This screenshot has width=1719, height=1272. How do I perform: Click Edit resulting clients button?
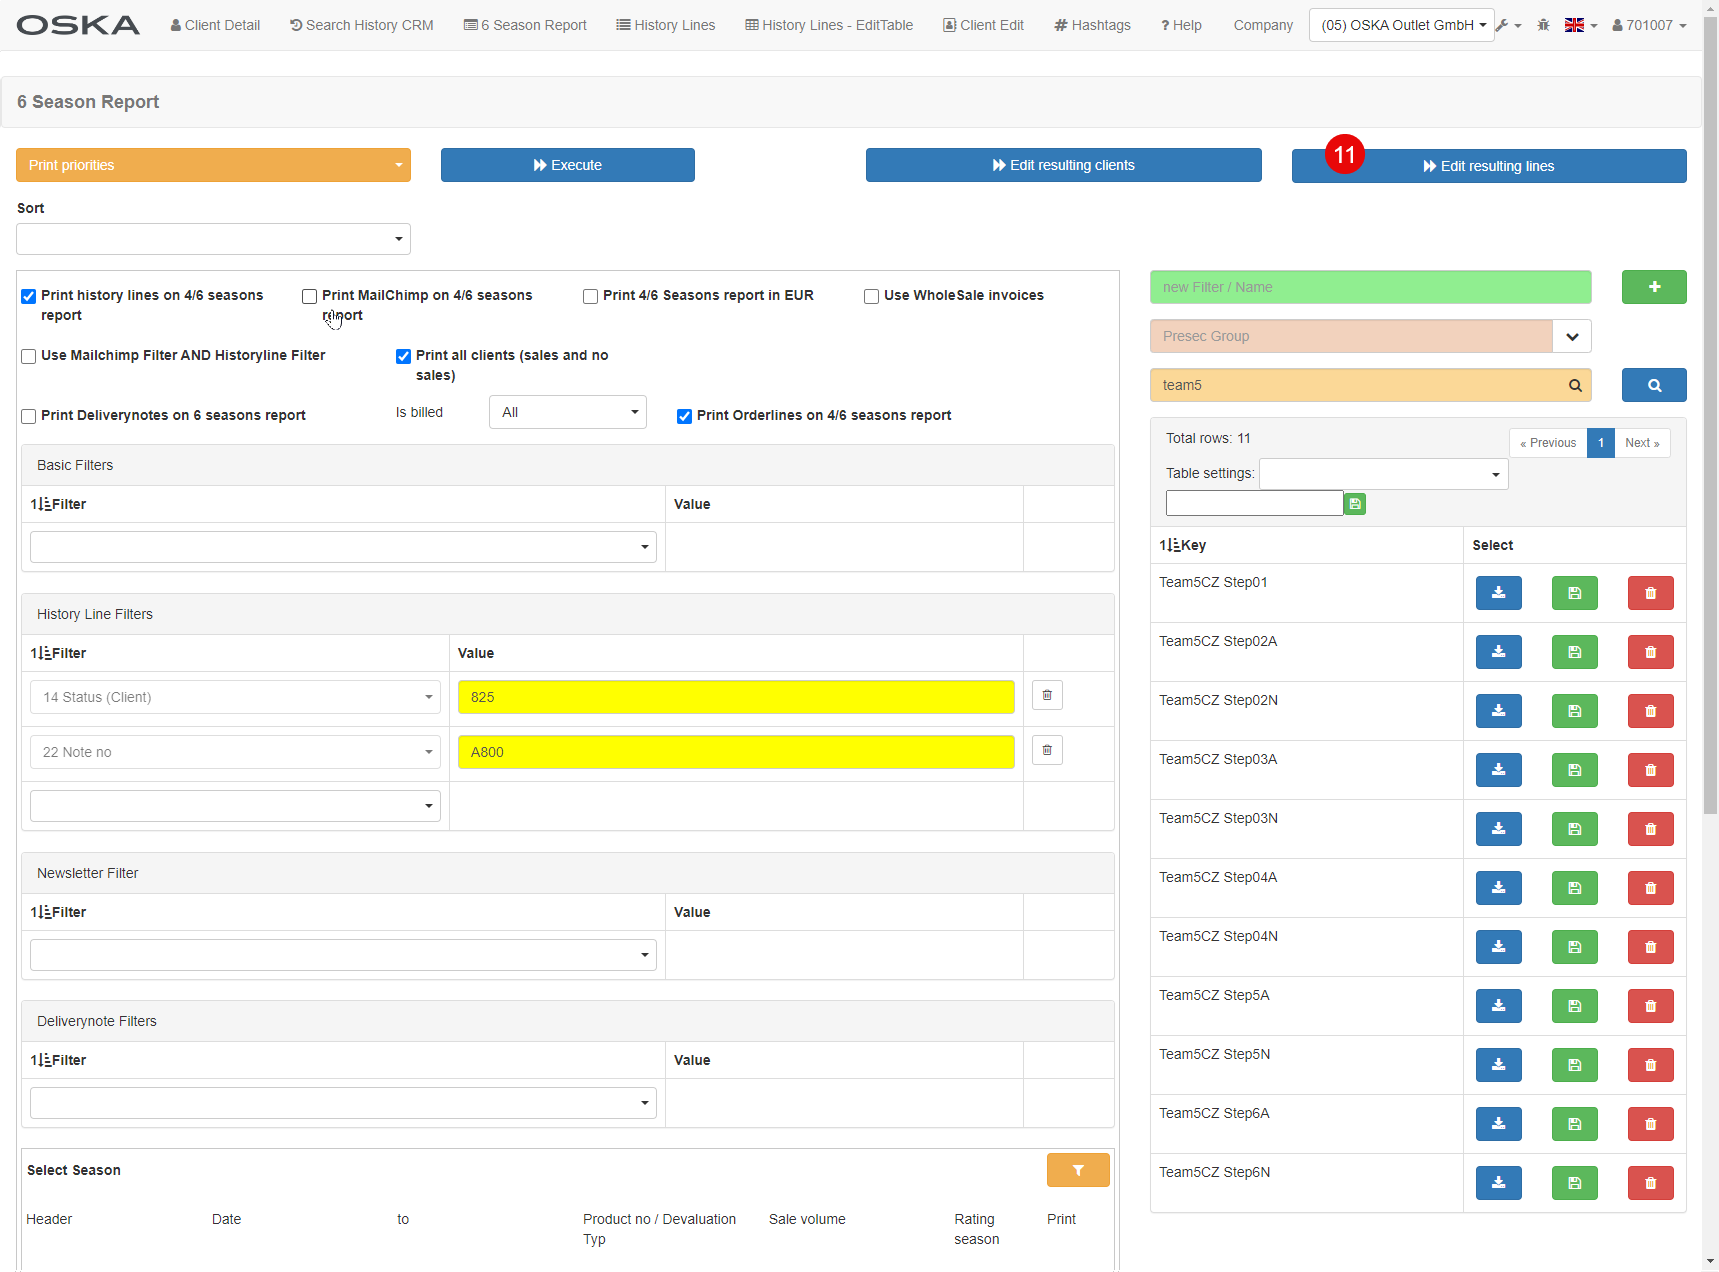(x=1063, y=165)
